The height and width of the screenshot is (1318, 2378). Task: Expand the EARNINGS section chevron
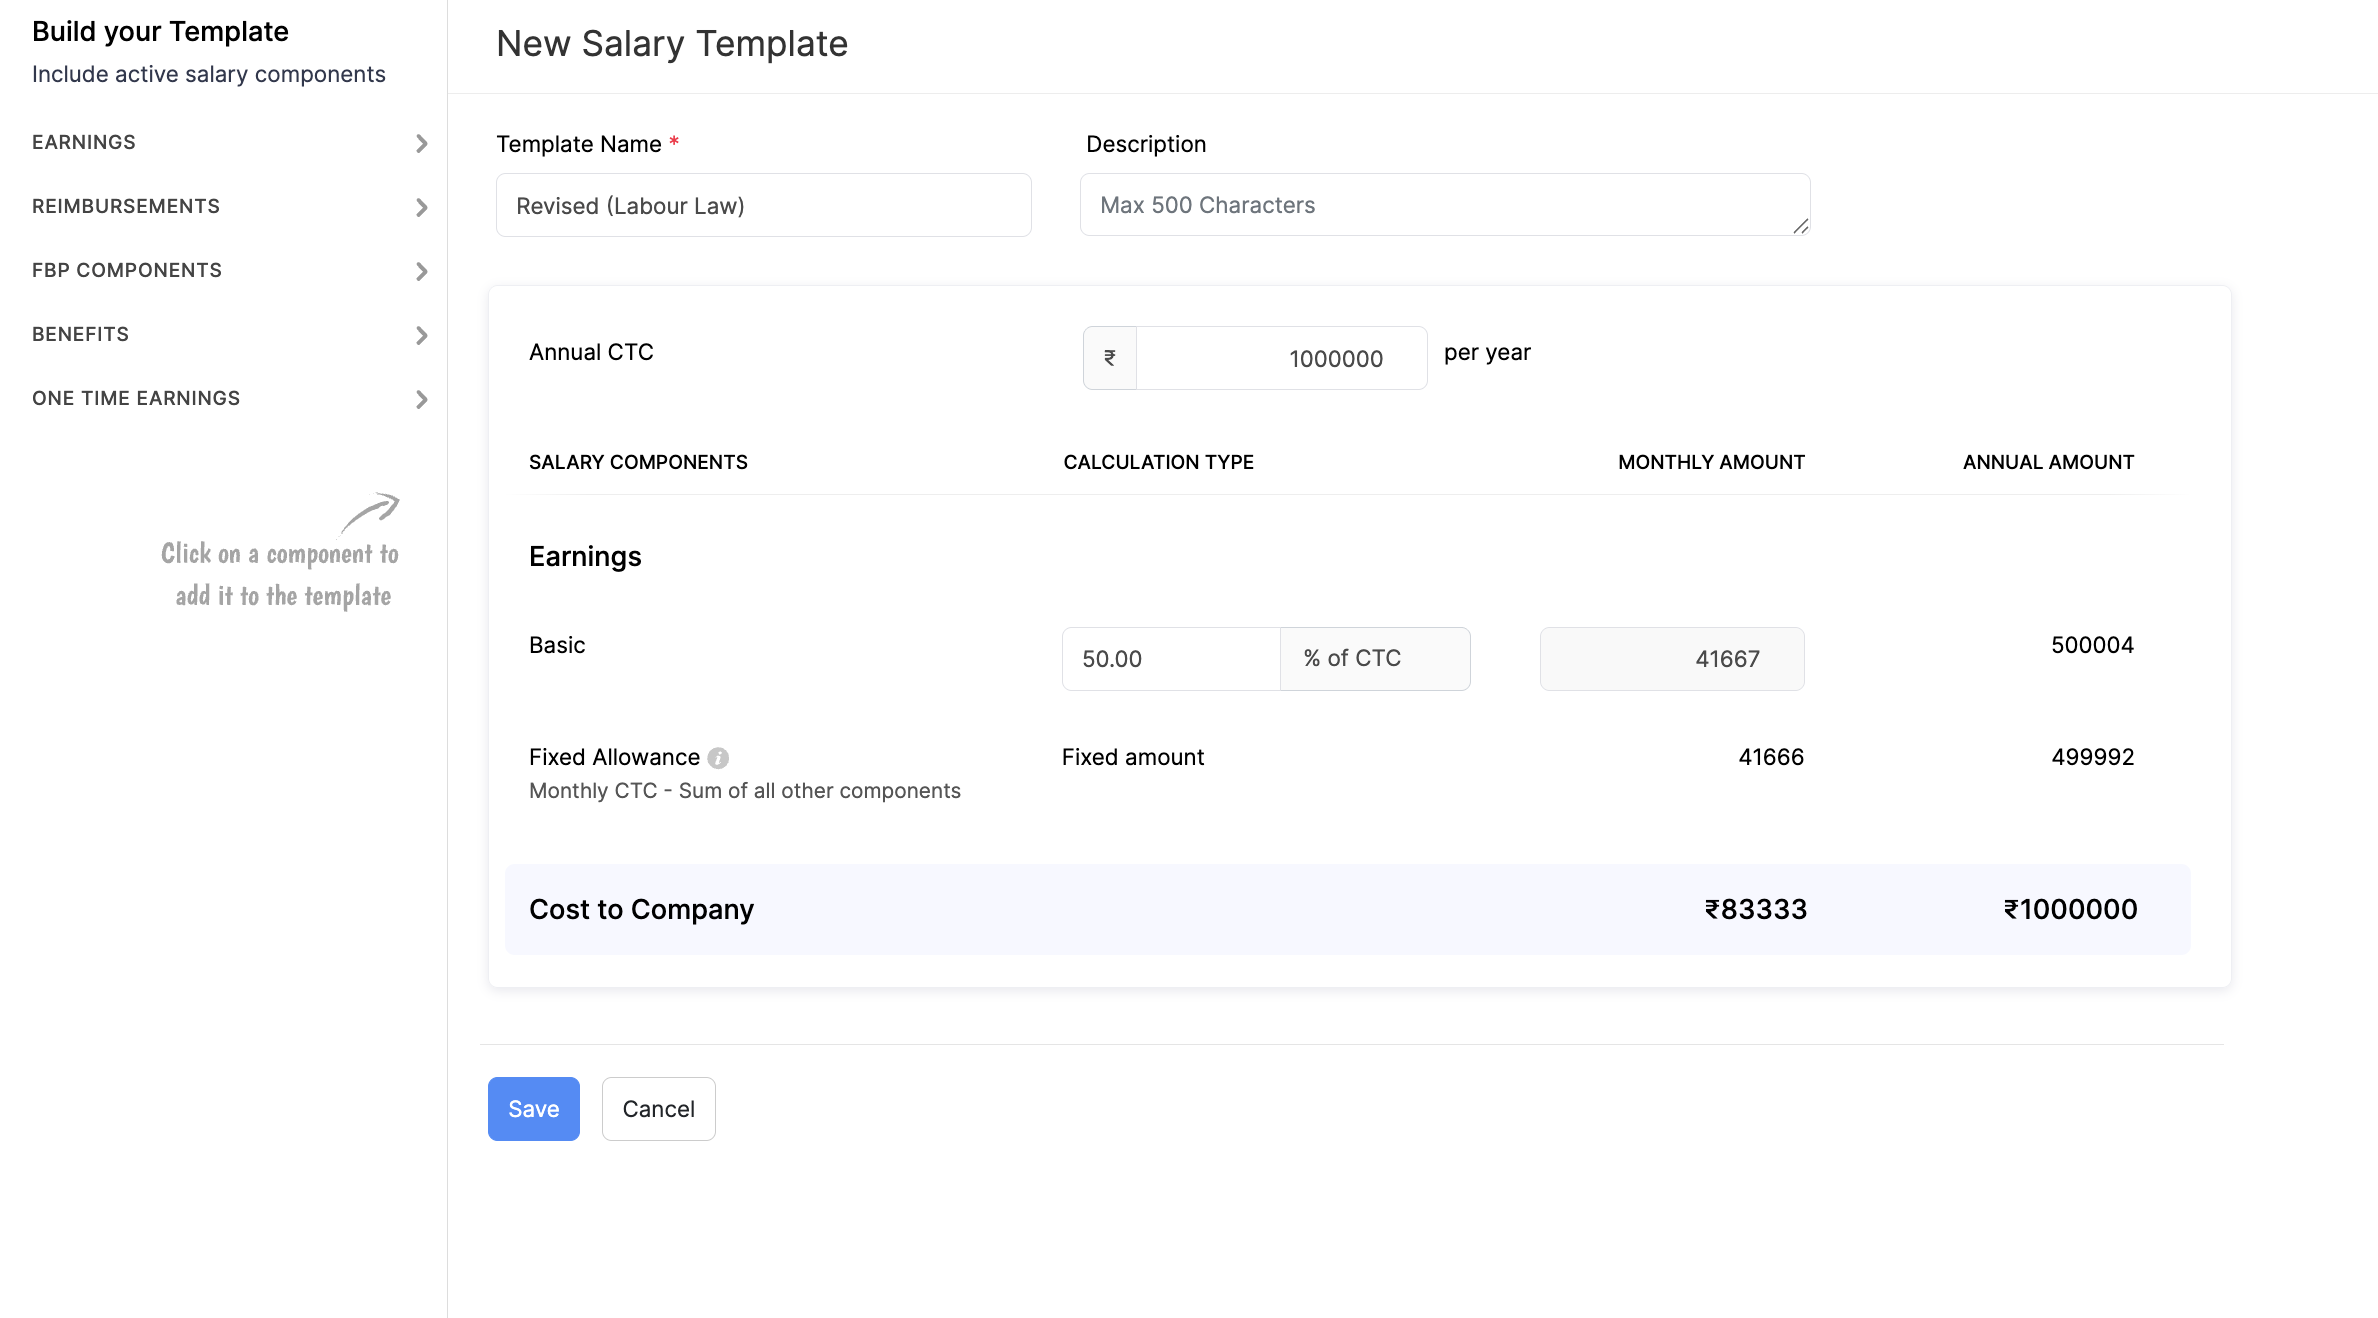click(422, 143)
